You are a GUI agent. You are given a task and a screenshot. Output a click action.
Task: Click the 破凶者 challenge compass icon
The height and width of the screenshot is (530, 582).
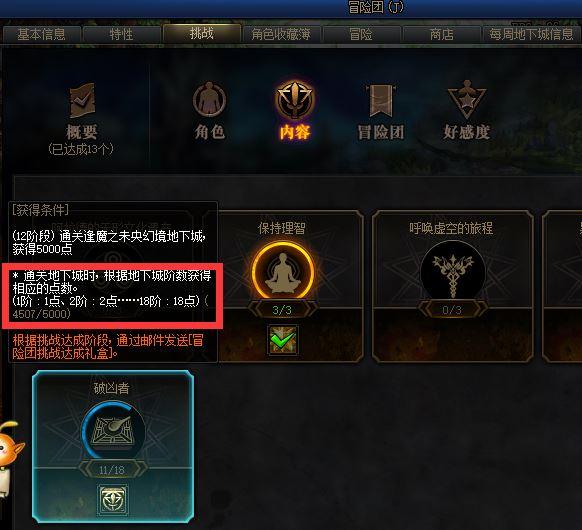[112, 431]
